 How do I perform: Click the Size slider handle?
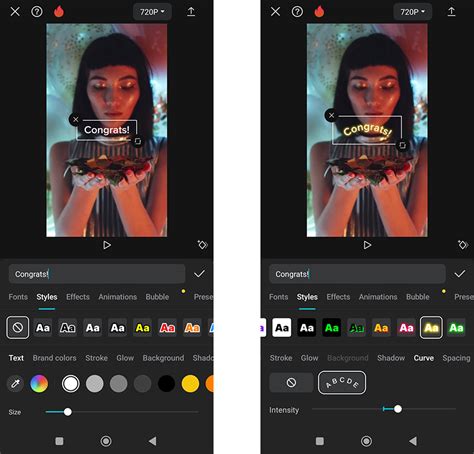[x=68, y=412]
